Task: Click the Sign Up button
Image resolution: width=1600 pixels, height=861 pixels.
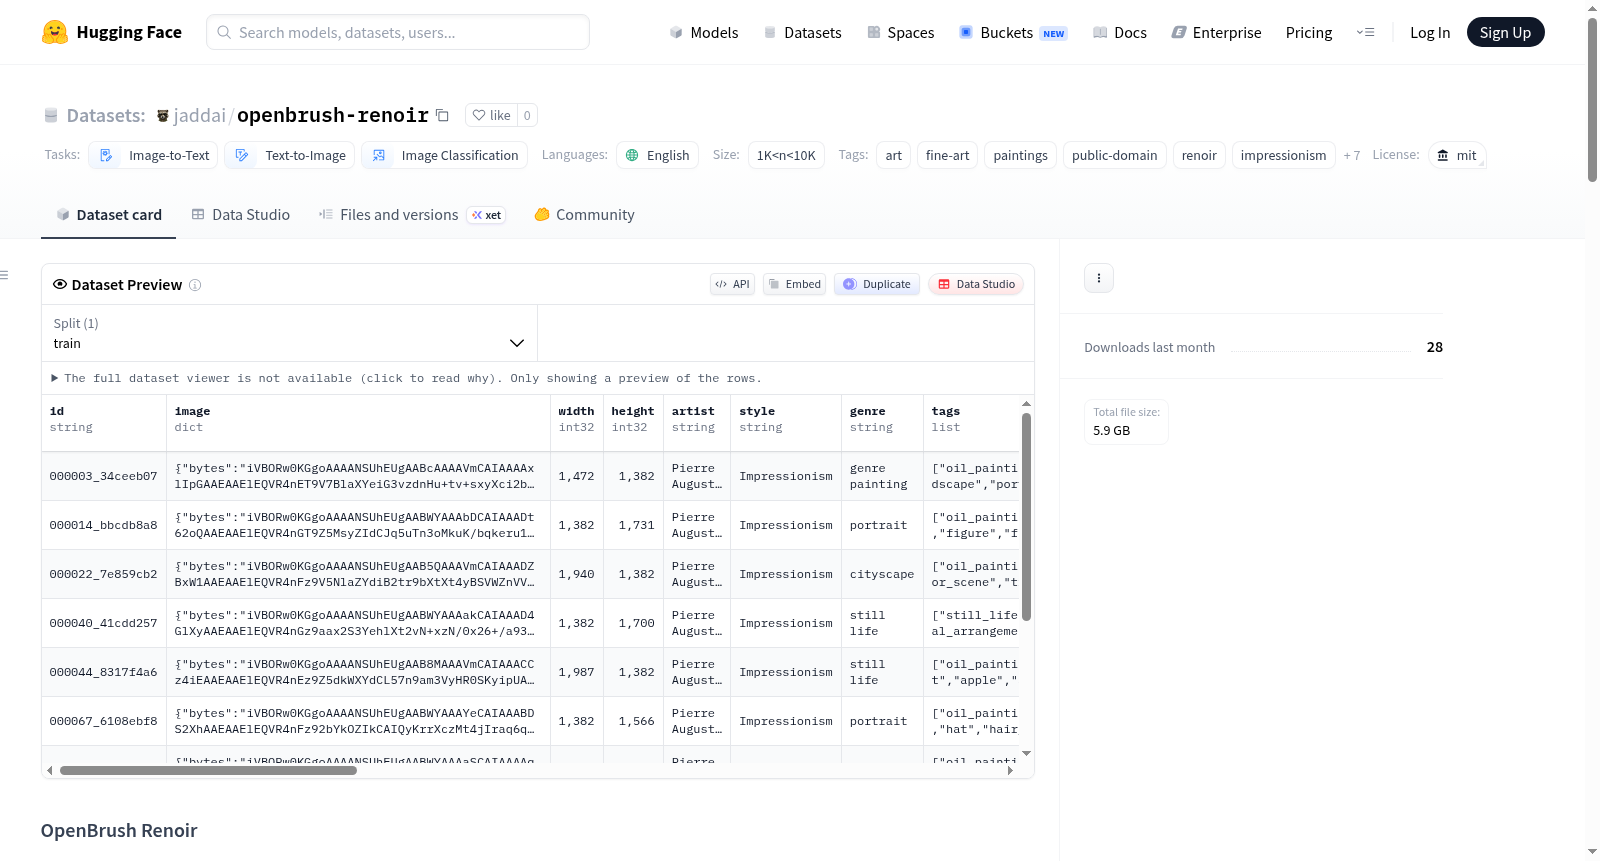Action: coord(1505,32)
